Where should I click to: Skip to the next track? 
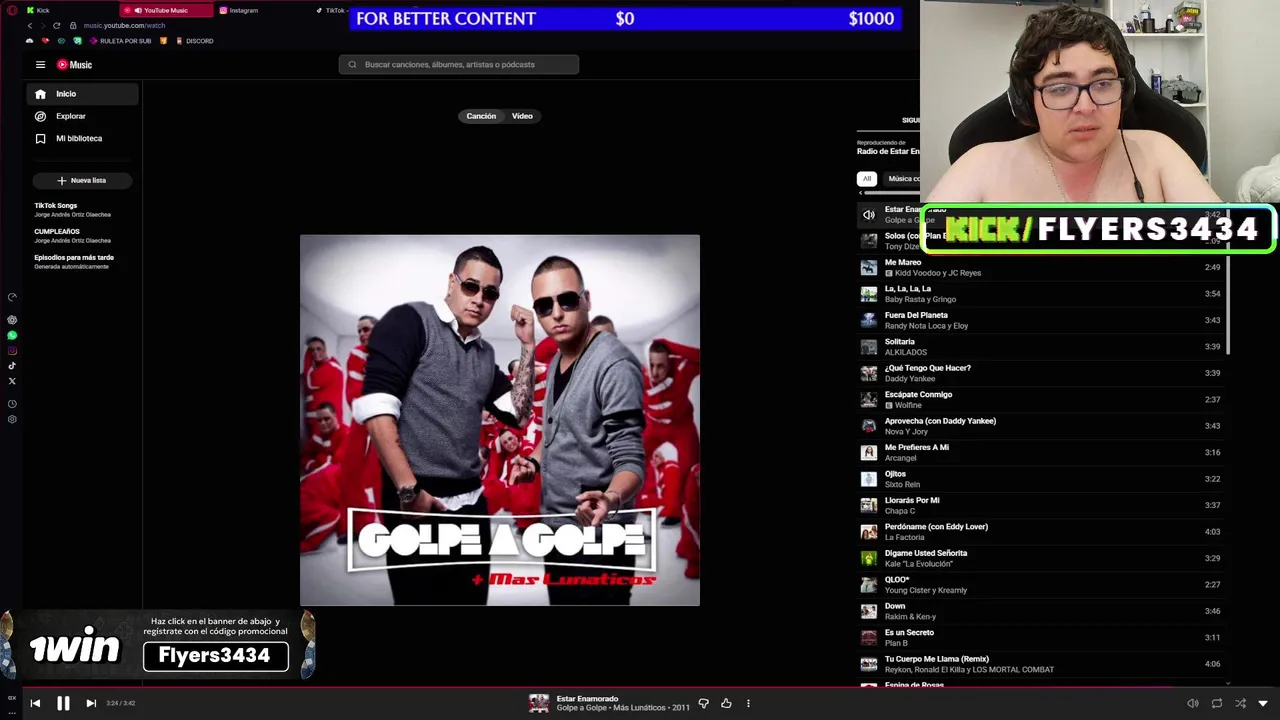coord(91,703)
